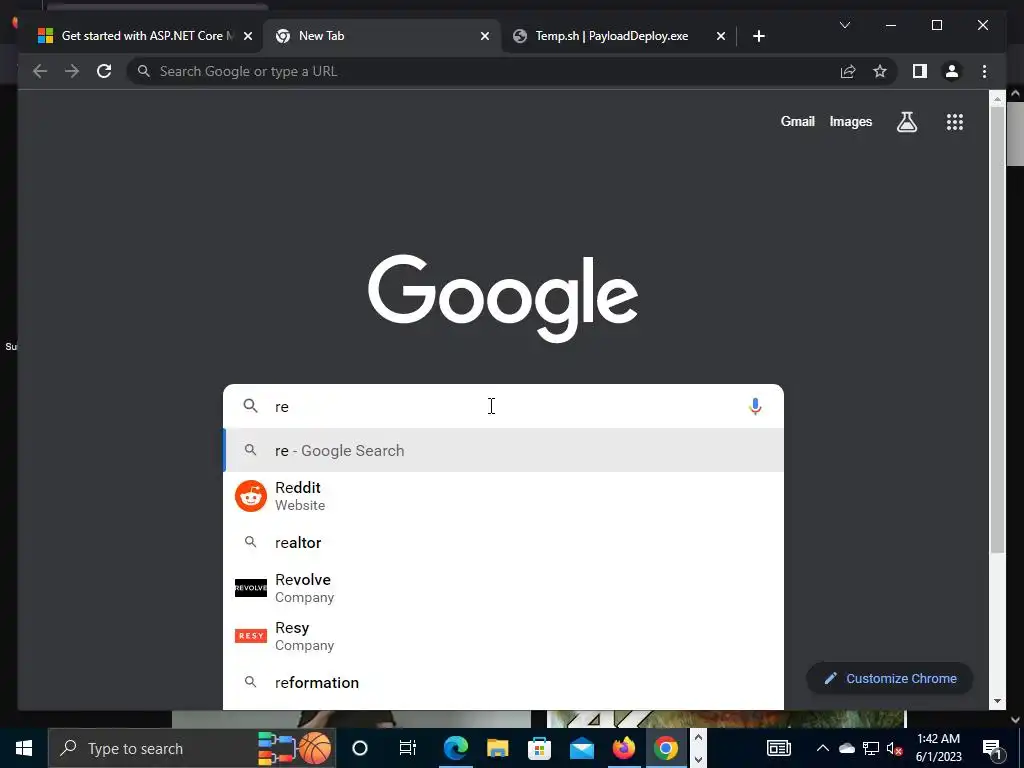This screenshot has width=1024, height=768.
Task: Launch Microsoft Edge from taskbar
Action: [456, 748]
